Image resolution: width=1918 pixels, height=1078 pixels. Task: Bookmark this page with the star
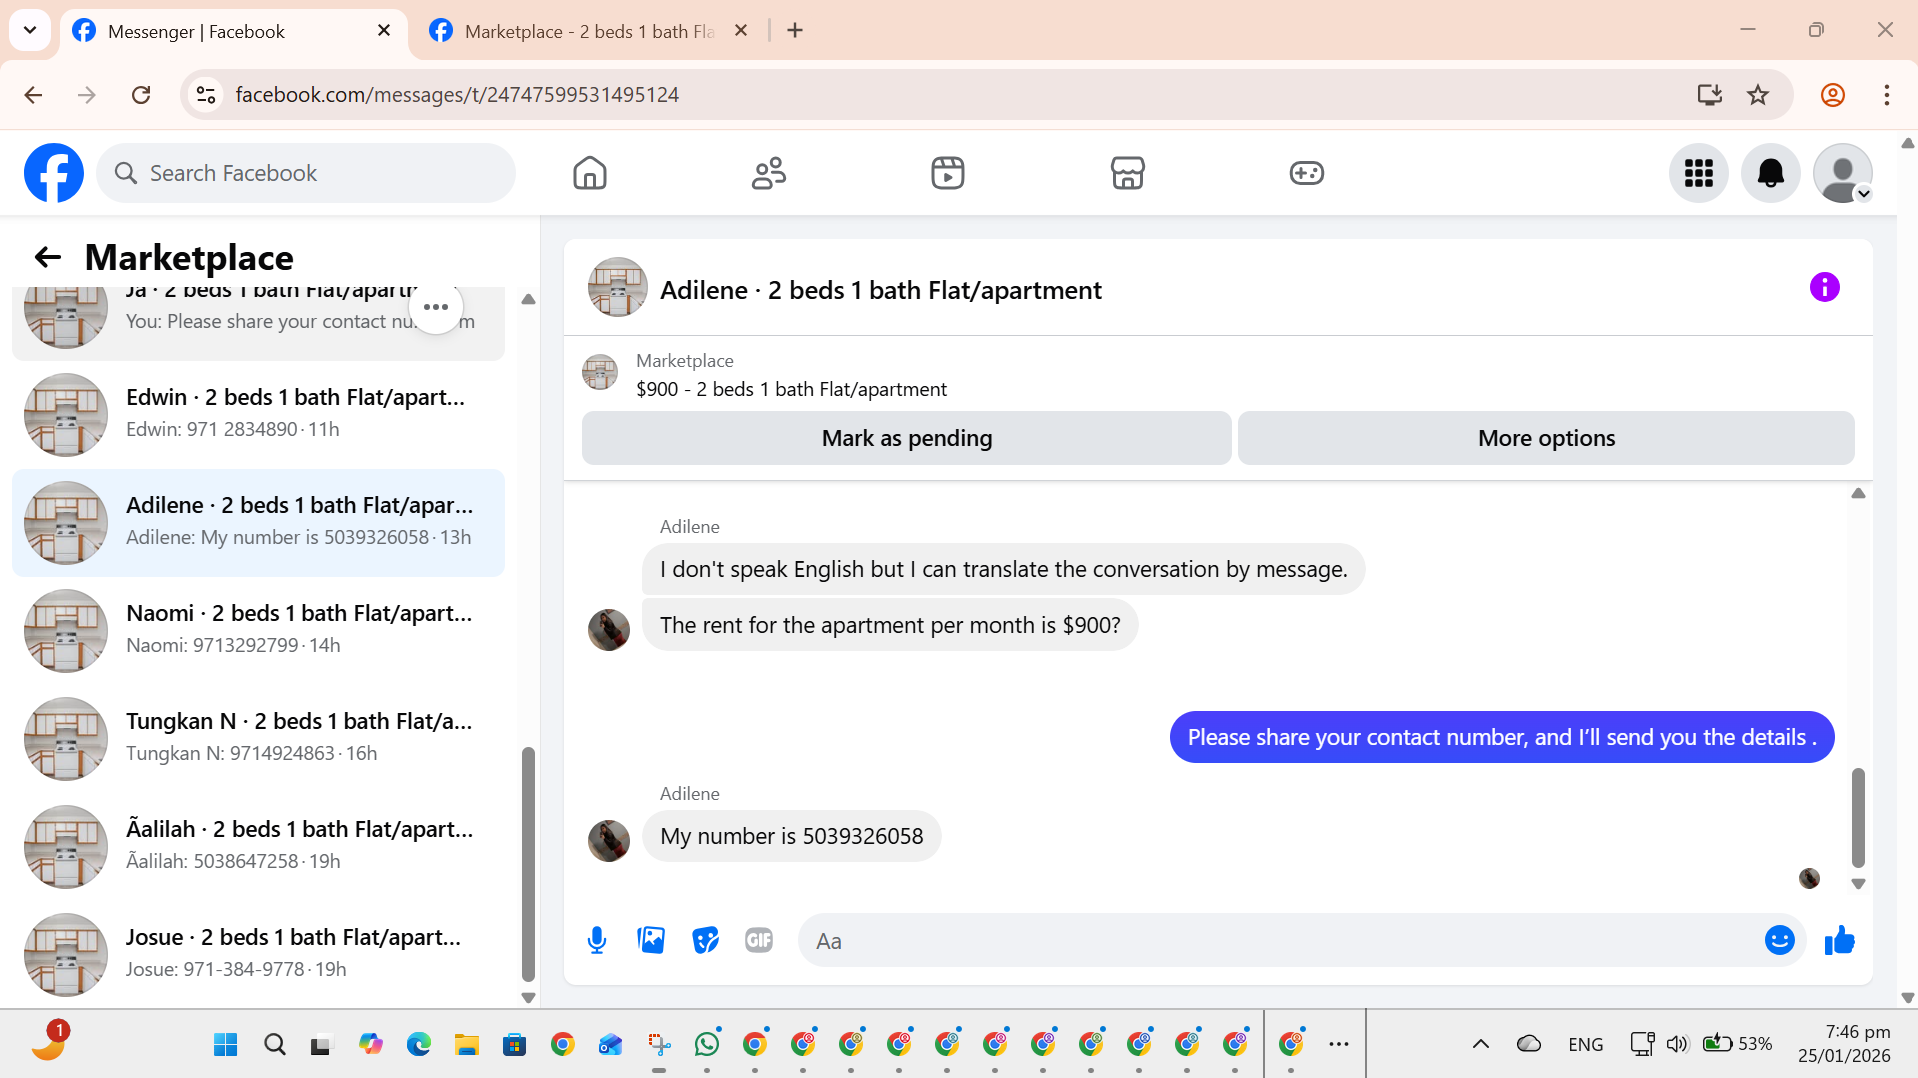pyautogui.click(x=1757, y=95)
